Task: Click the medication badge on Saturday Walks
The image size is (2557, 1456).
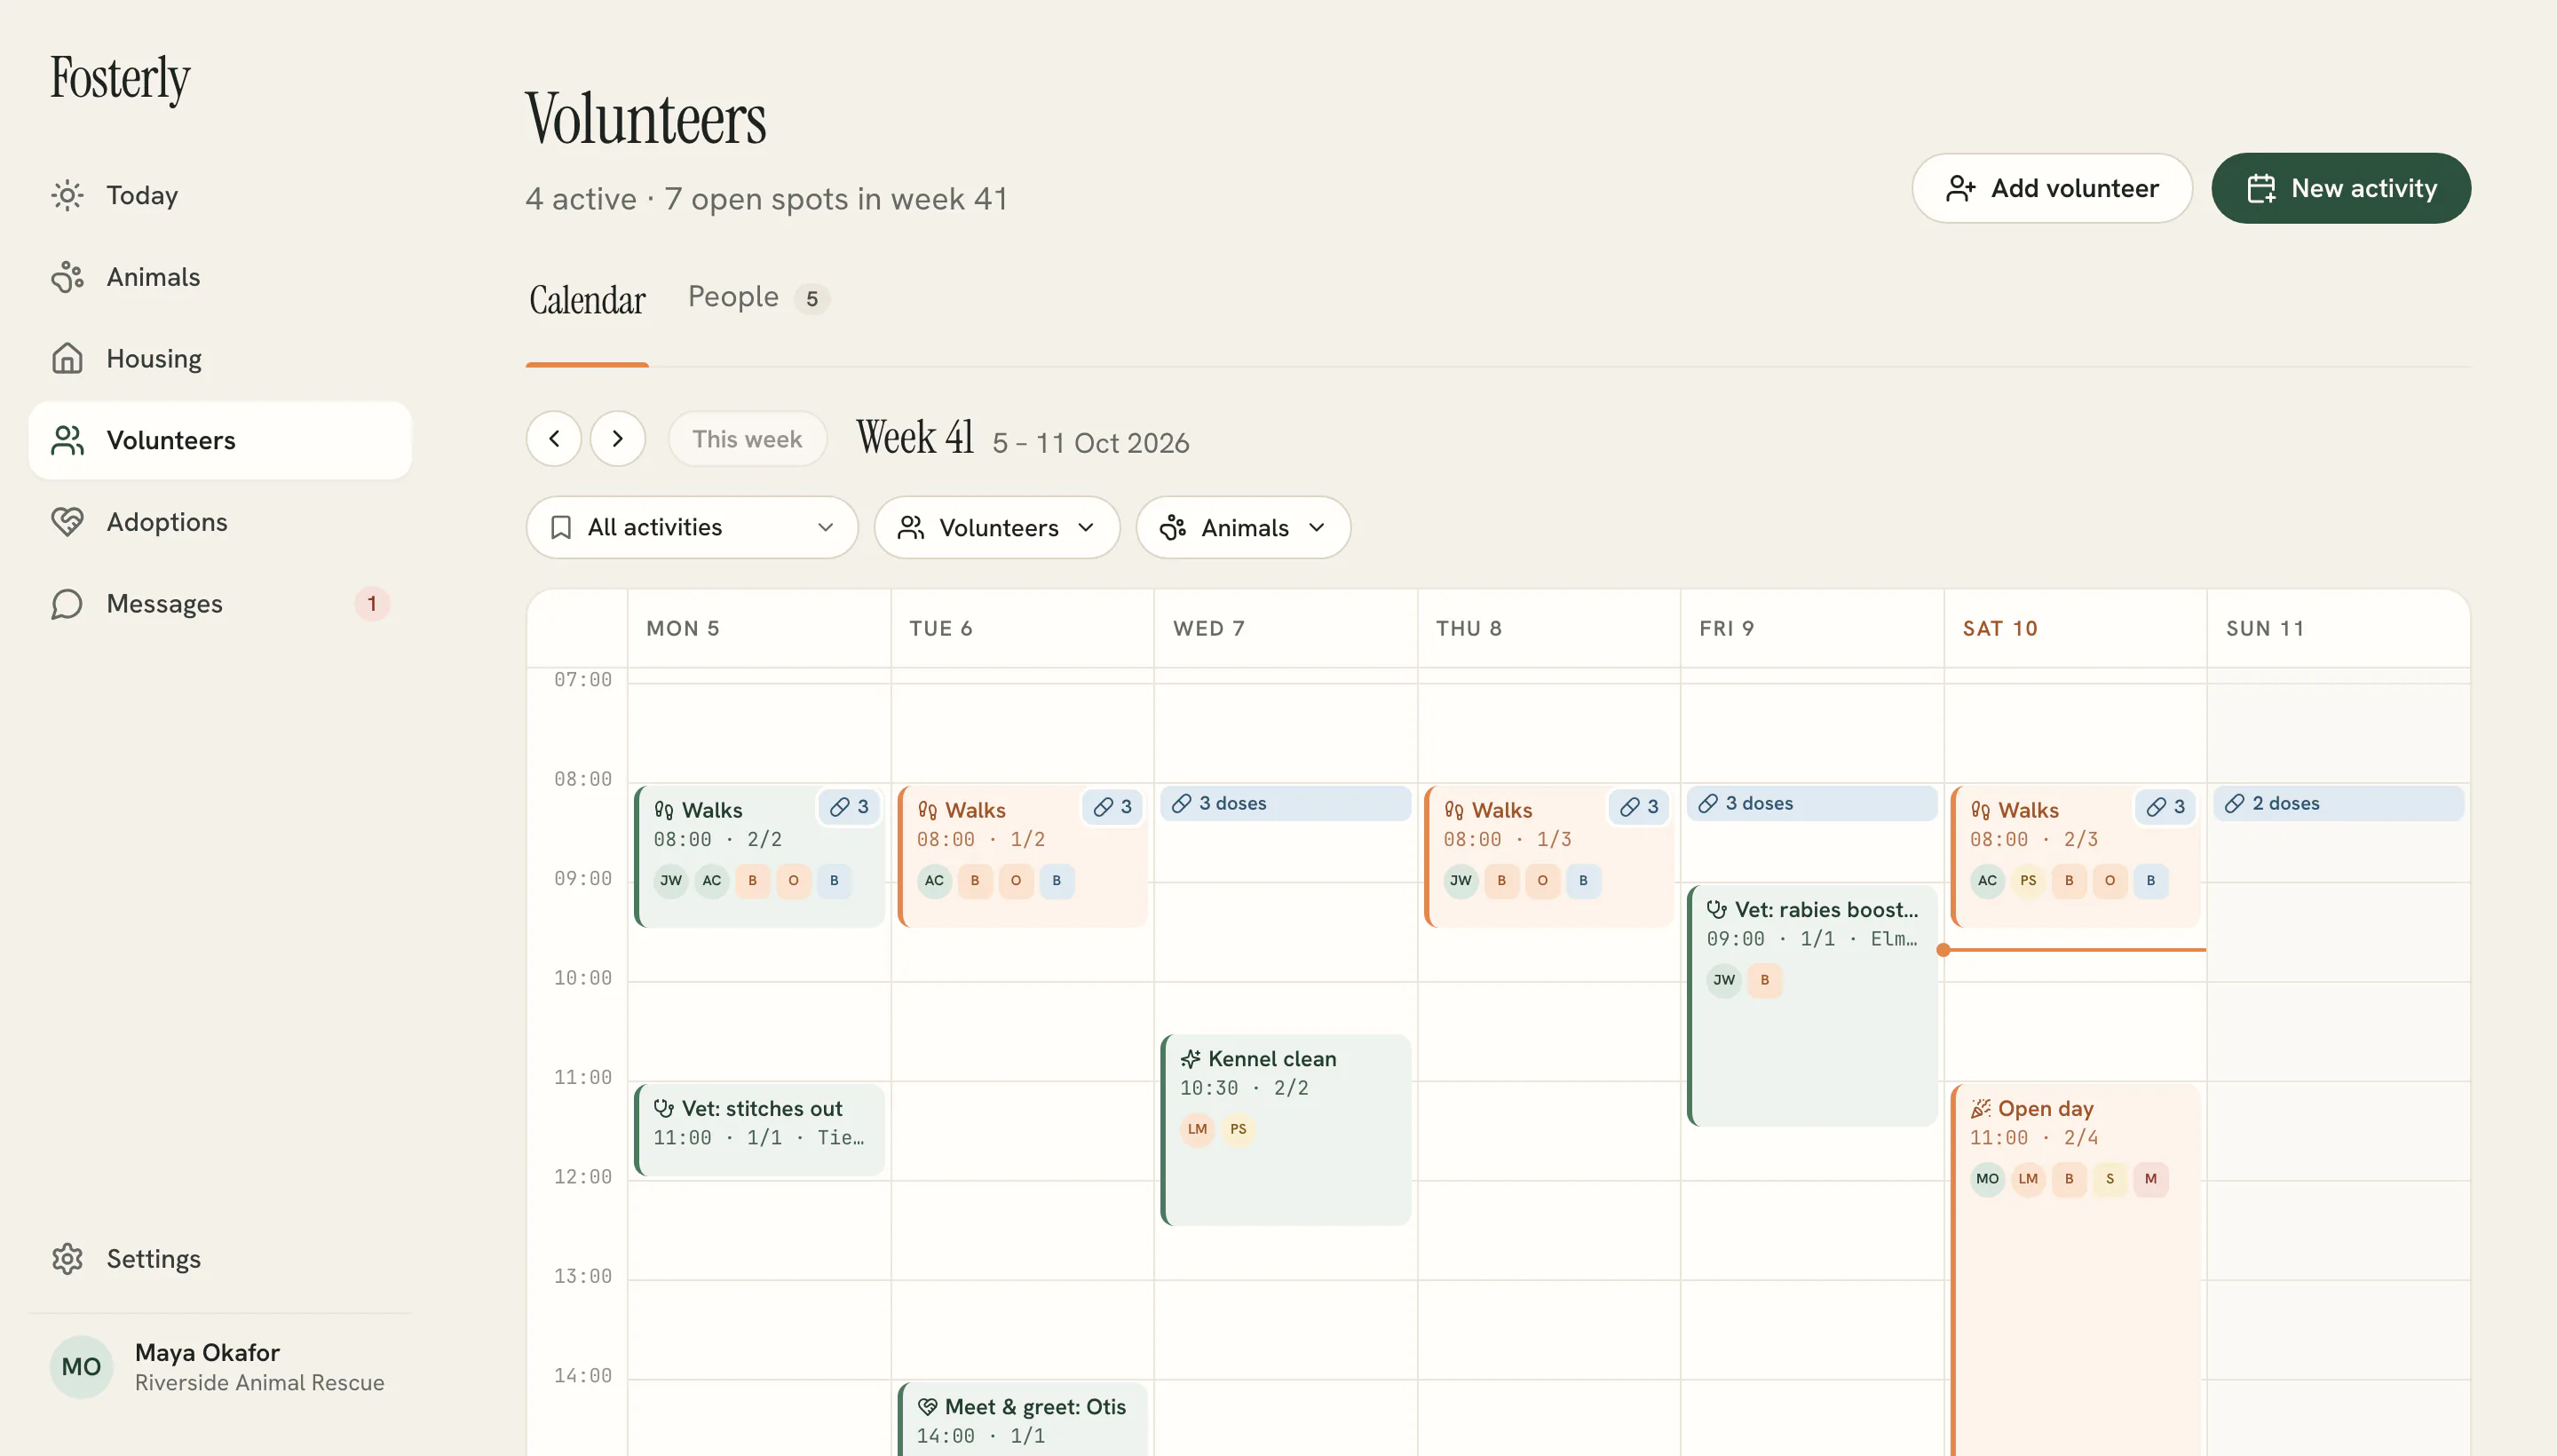Action: pyautogui.click(x=2165, y=807)
